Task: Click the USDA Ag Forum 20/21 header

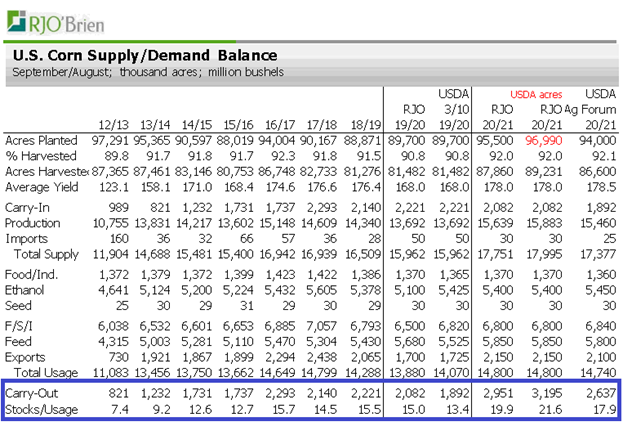Action: tap(593, 109)
